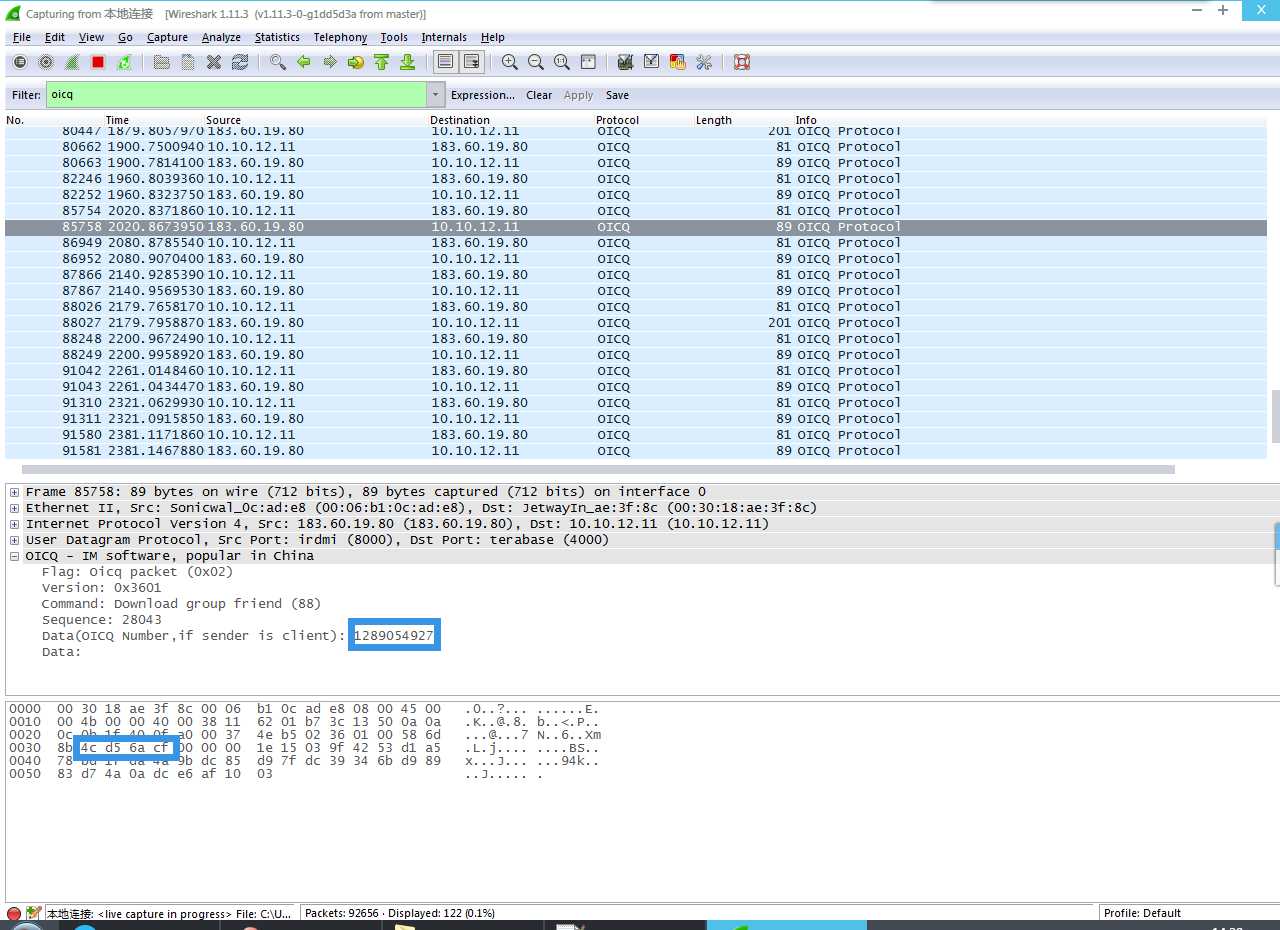This screenshot has height=930, width=1280.
Task: Reload this capture file icon
Action: (240, 62)
